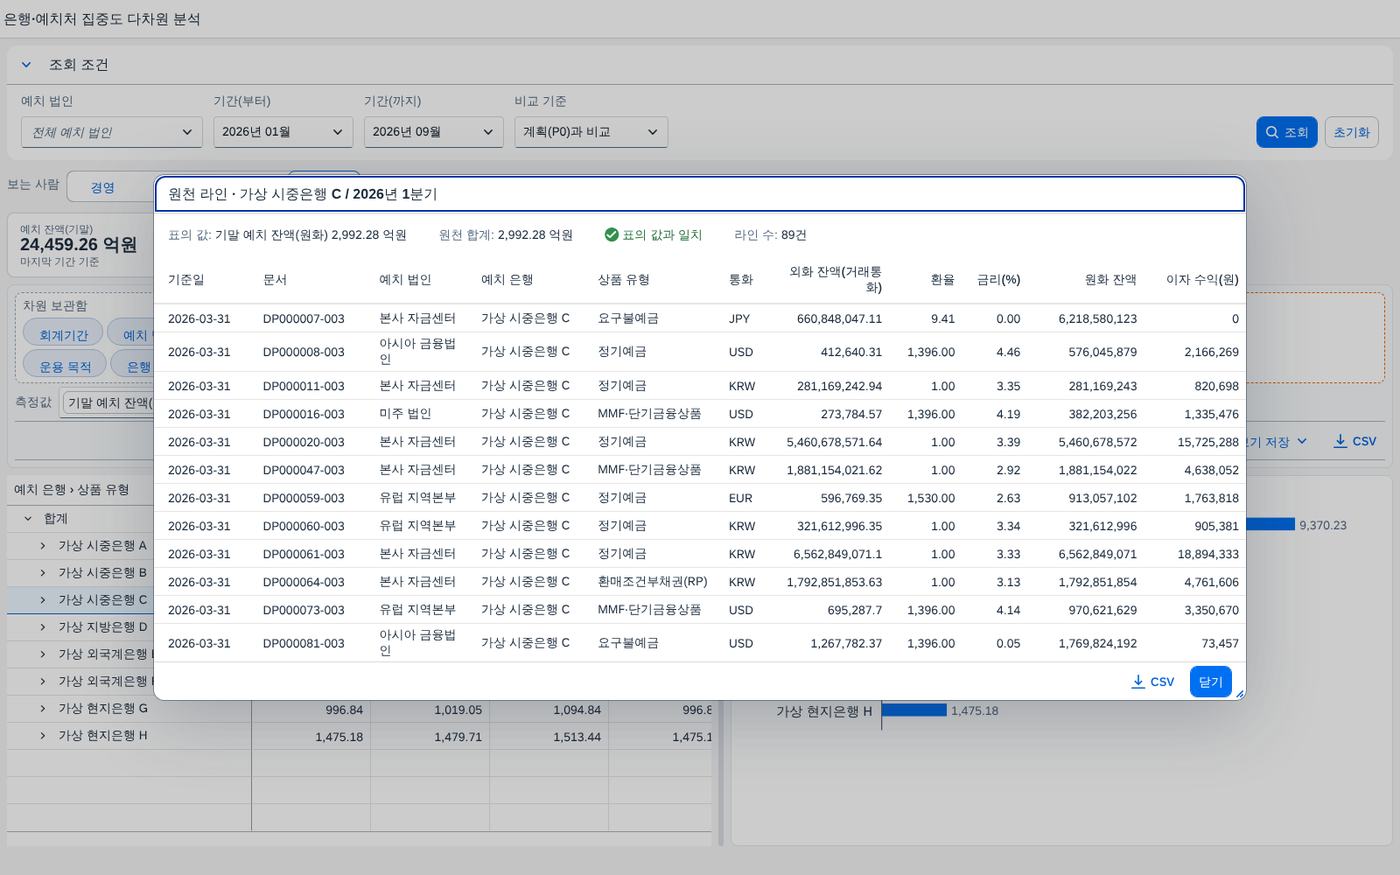Screen dimensions: 1400x875
Task: Click the 6,562,849,071 KRW balance cell
Action: point(1097,554)
